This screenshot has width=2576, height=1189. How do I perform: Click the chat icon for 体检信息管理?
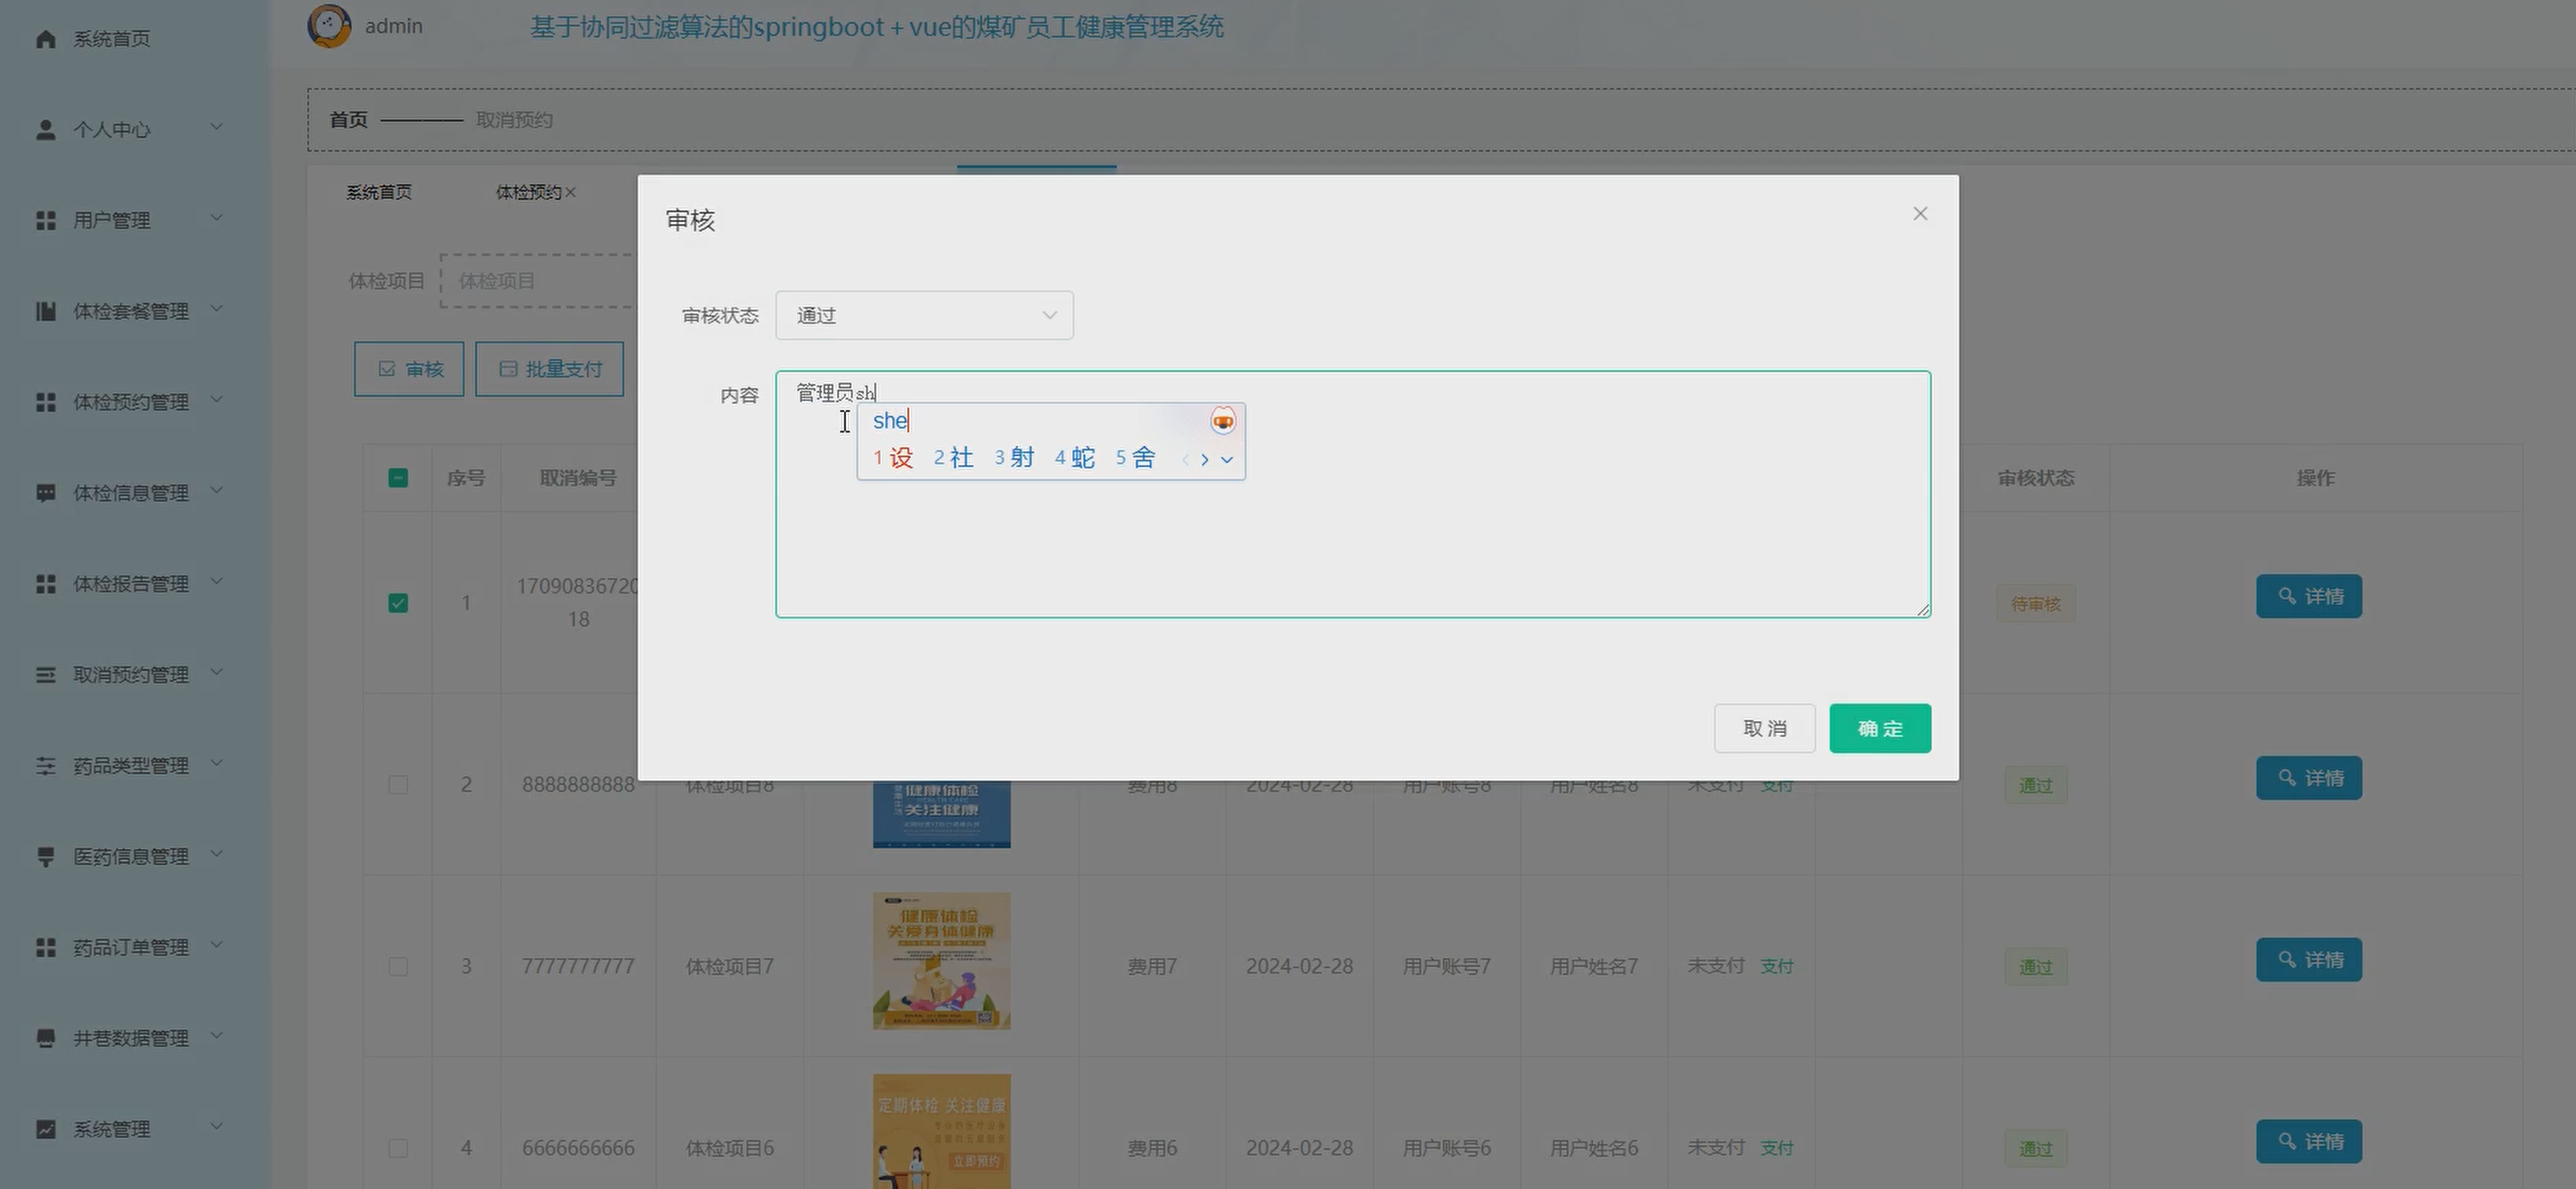pos(45,493)
